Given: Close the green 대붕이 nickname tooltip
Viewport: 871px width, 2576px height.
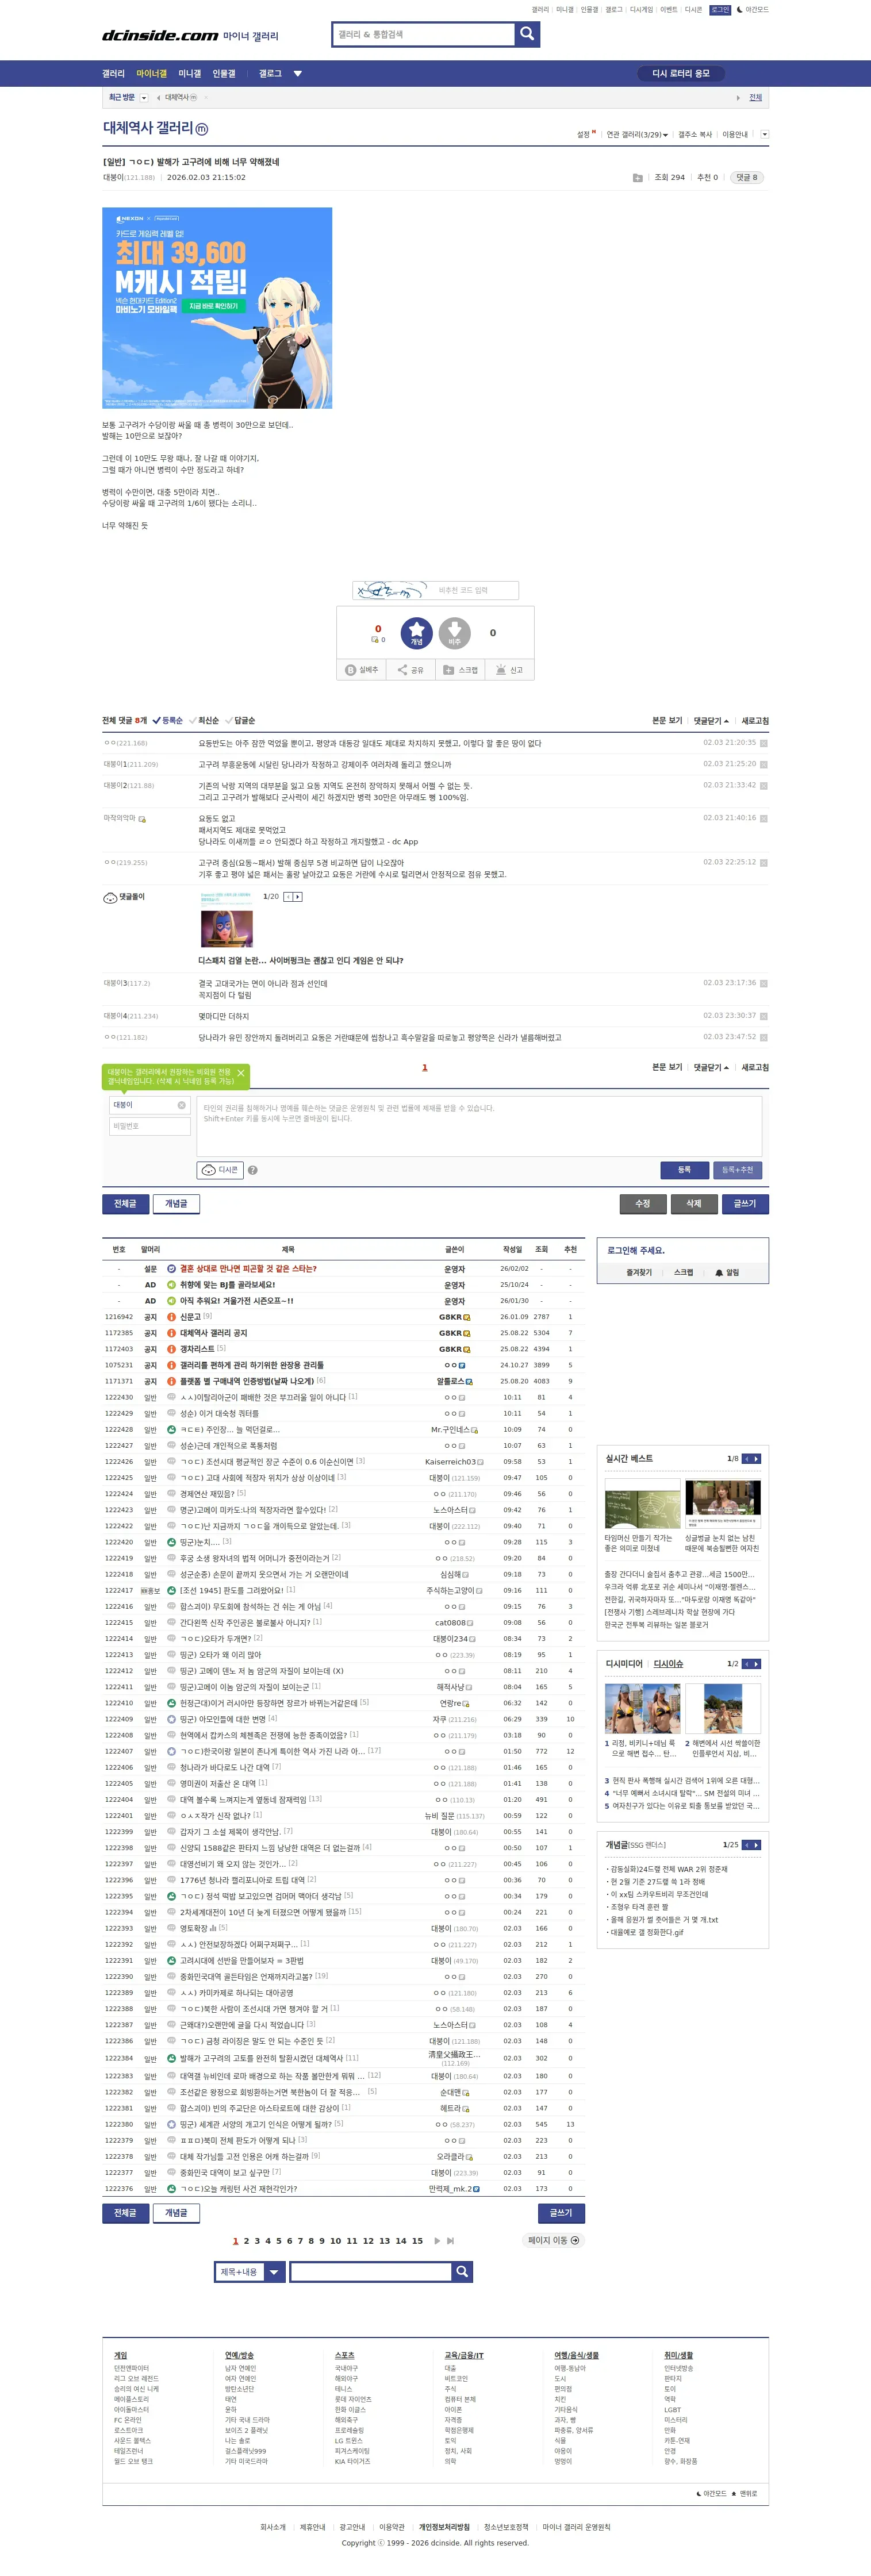Looking at the screenshot, I should tap(240, 1073).
